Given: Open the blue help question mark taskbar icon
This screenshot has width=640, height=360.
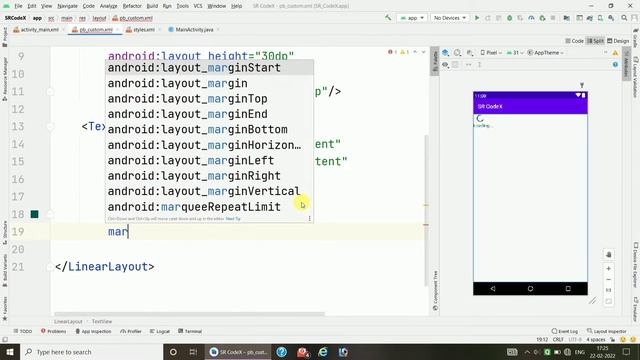Looking at the screenshot, I should click(x=282, y=352).
